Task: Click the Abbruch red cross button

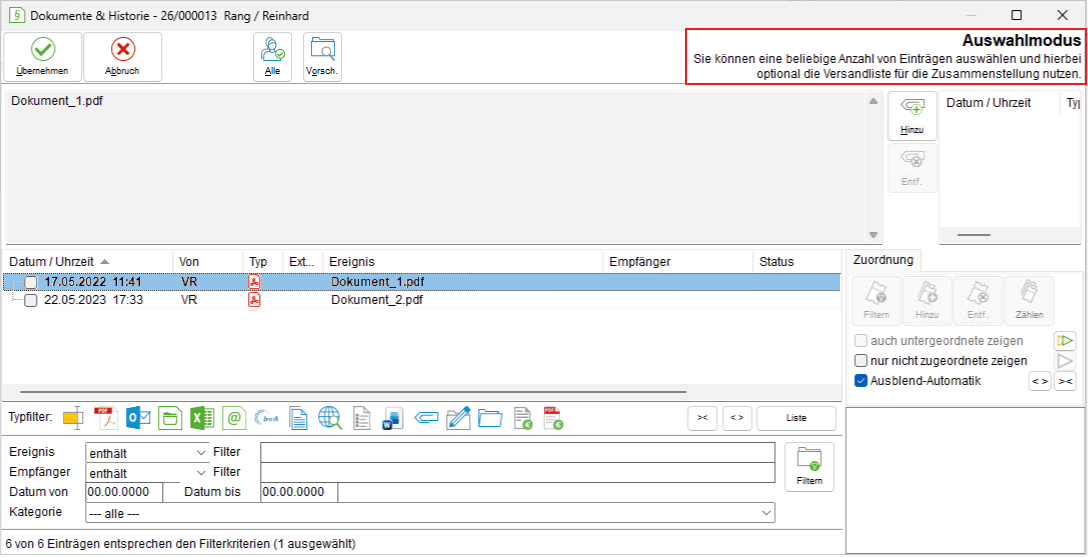Action: [123, 57]
